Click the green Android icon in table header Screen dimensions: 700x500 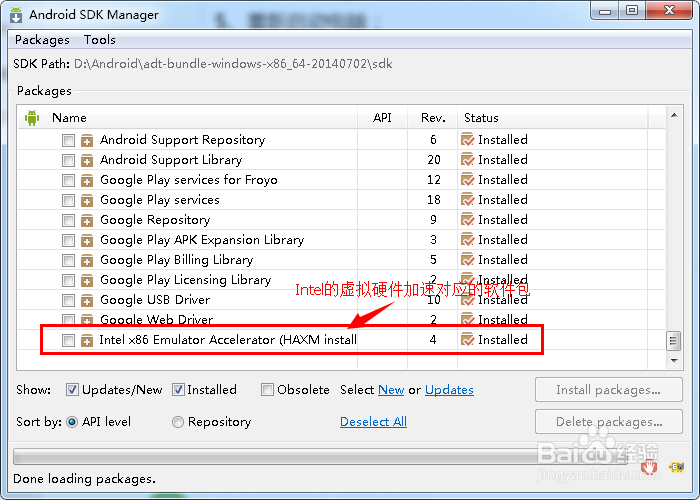click(32, 118)
